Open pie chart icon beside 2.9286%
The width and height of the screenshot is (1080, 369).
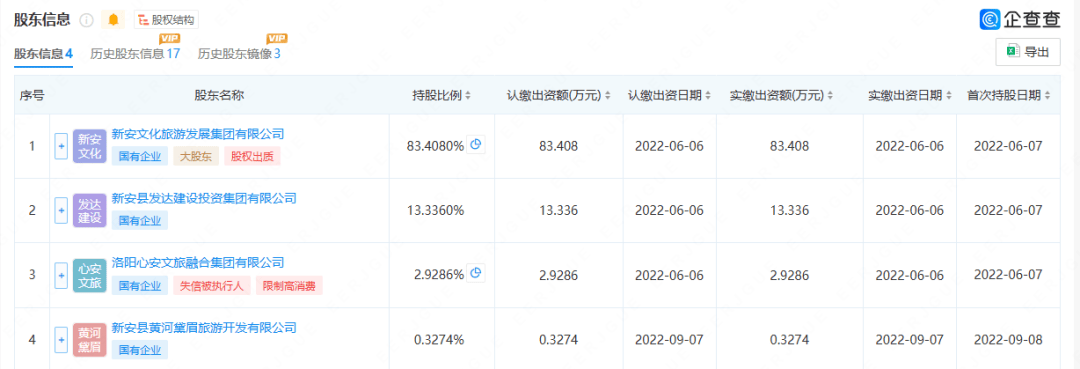coord(477,273)
